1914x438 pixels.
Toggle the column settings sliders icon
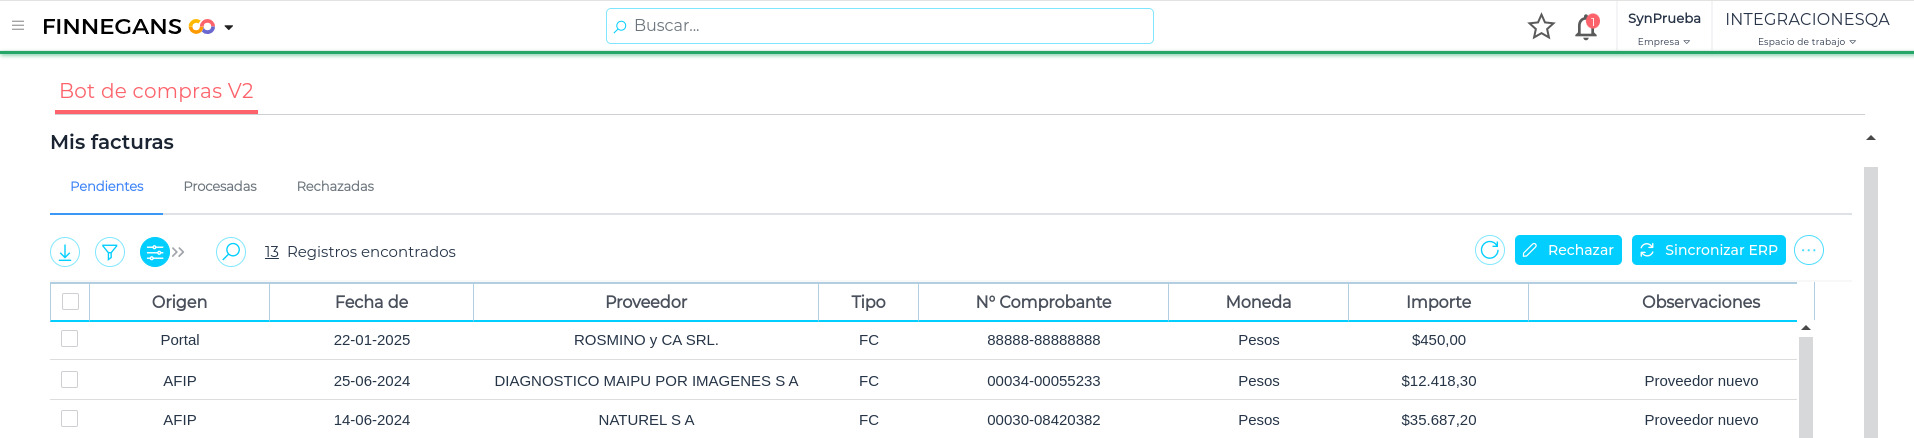(x=155, y=252)
